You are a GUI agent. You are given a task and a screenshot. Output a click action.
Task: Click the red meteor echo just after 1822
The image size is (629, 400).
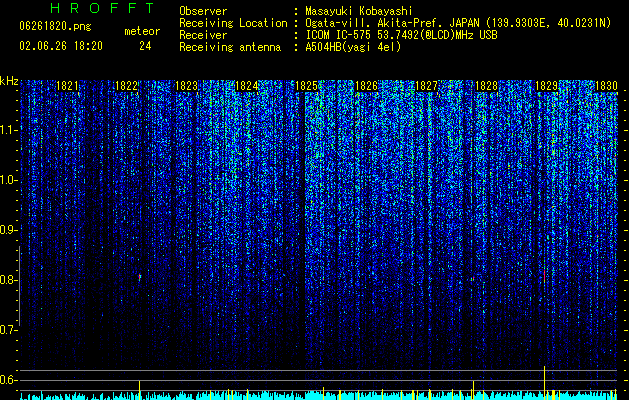point(140,277)
